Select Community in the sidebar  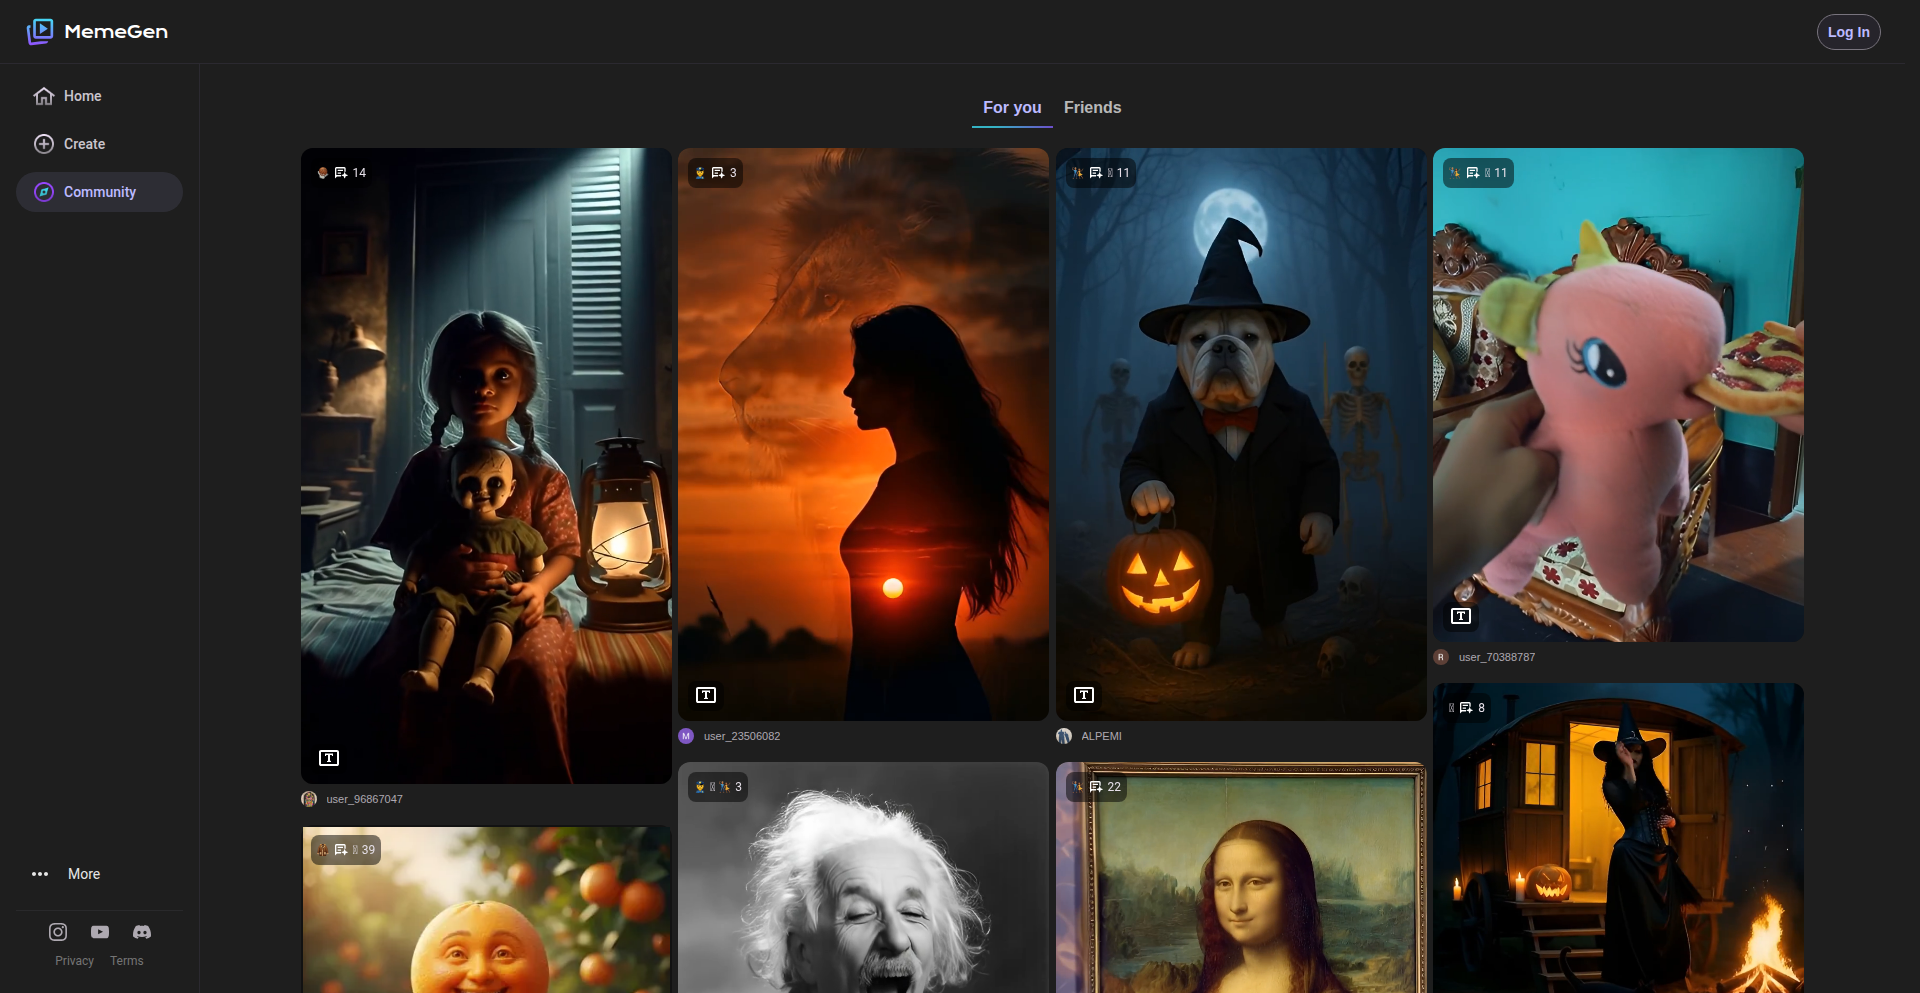99,192
